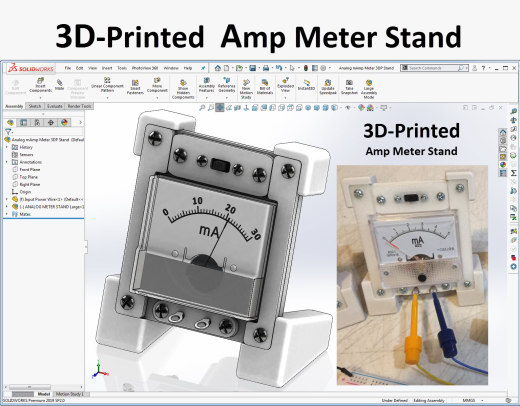Click the Rebuild traffic light icon
Viewport: 520px width, 406px height.
(x=306, y=68)
